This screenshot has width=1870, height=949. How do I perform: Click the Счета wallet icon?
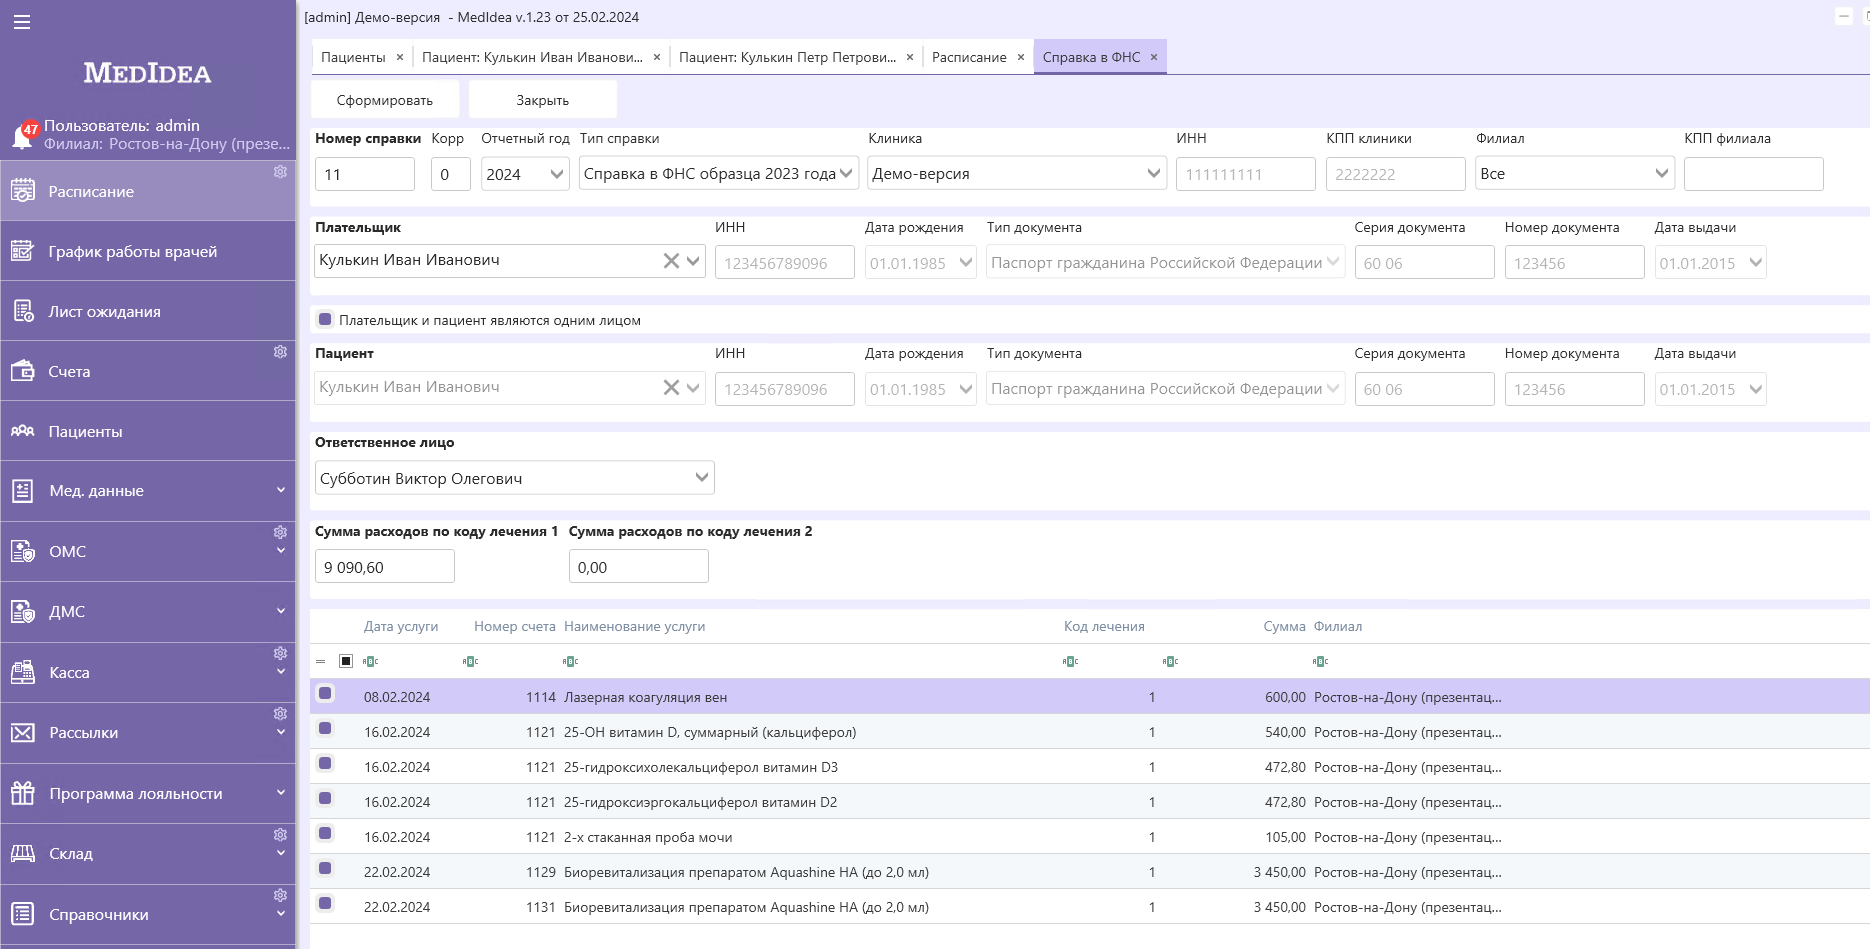23,371
